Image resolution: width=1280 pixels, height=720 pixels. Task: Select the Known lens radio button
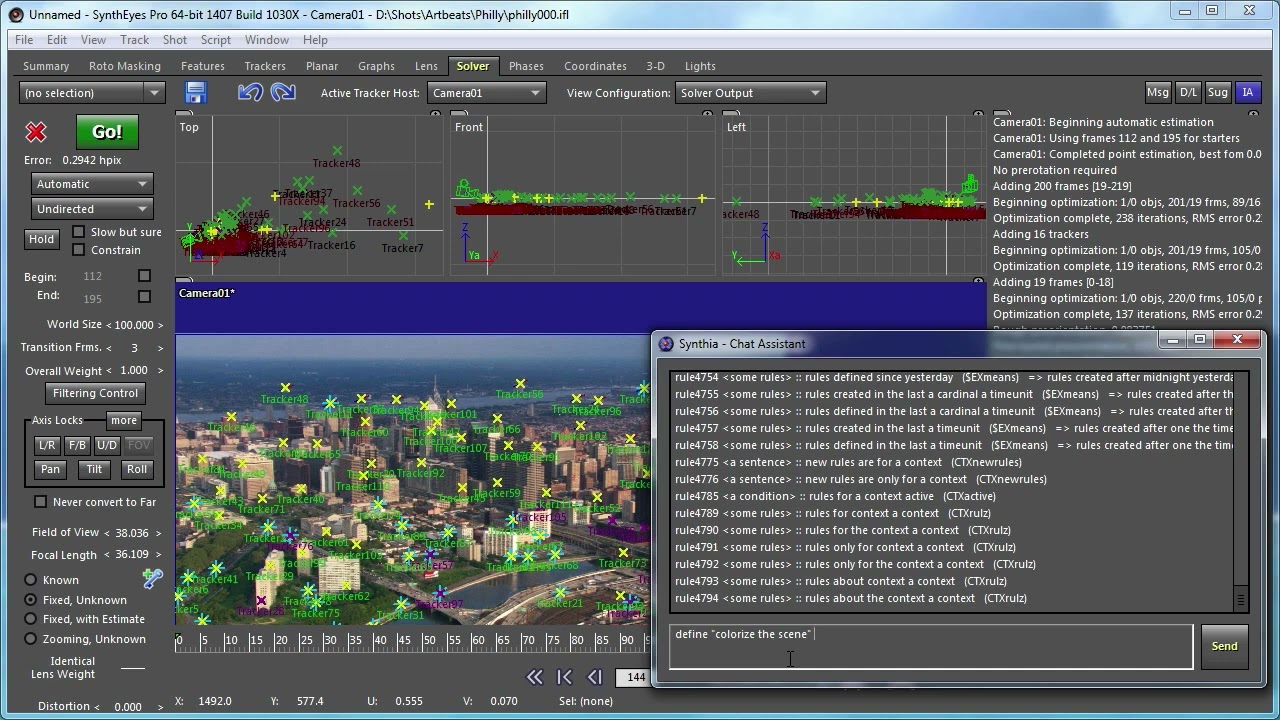(x=31, y=580)
